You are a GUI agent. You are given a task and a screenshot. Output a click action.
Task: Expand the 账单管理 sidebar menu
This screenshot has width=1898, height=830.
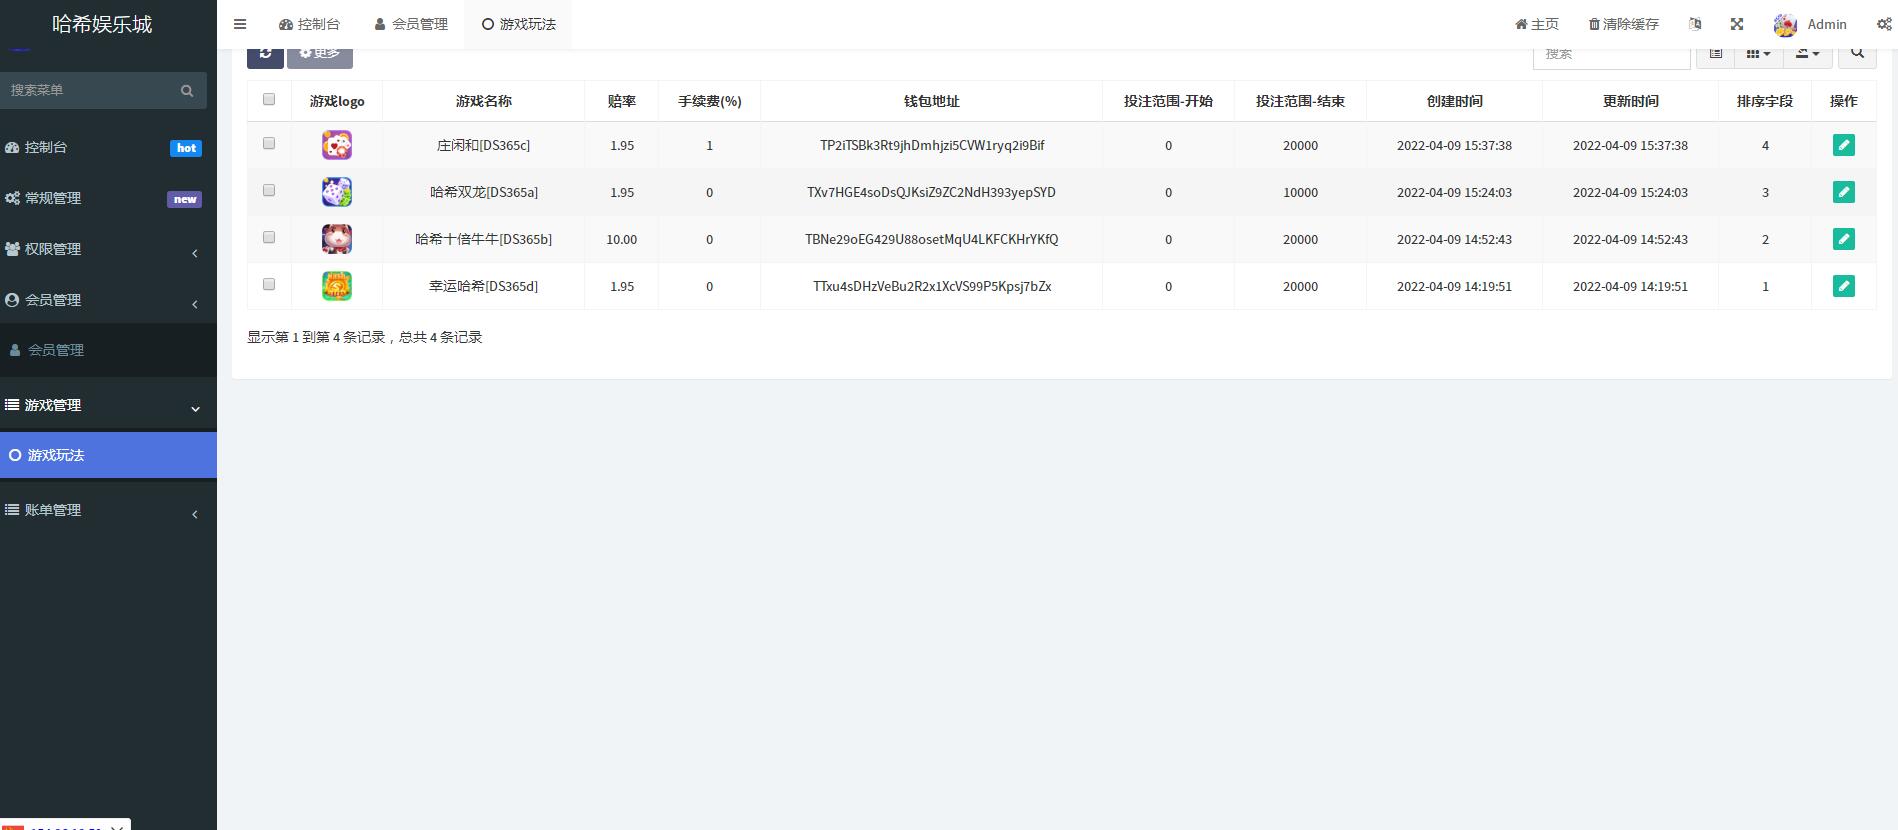tap(108, 510)
